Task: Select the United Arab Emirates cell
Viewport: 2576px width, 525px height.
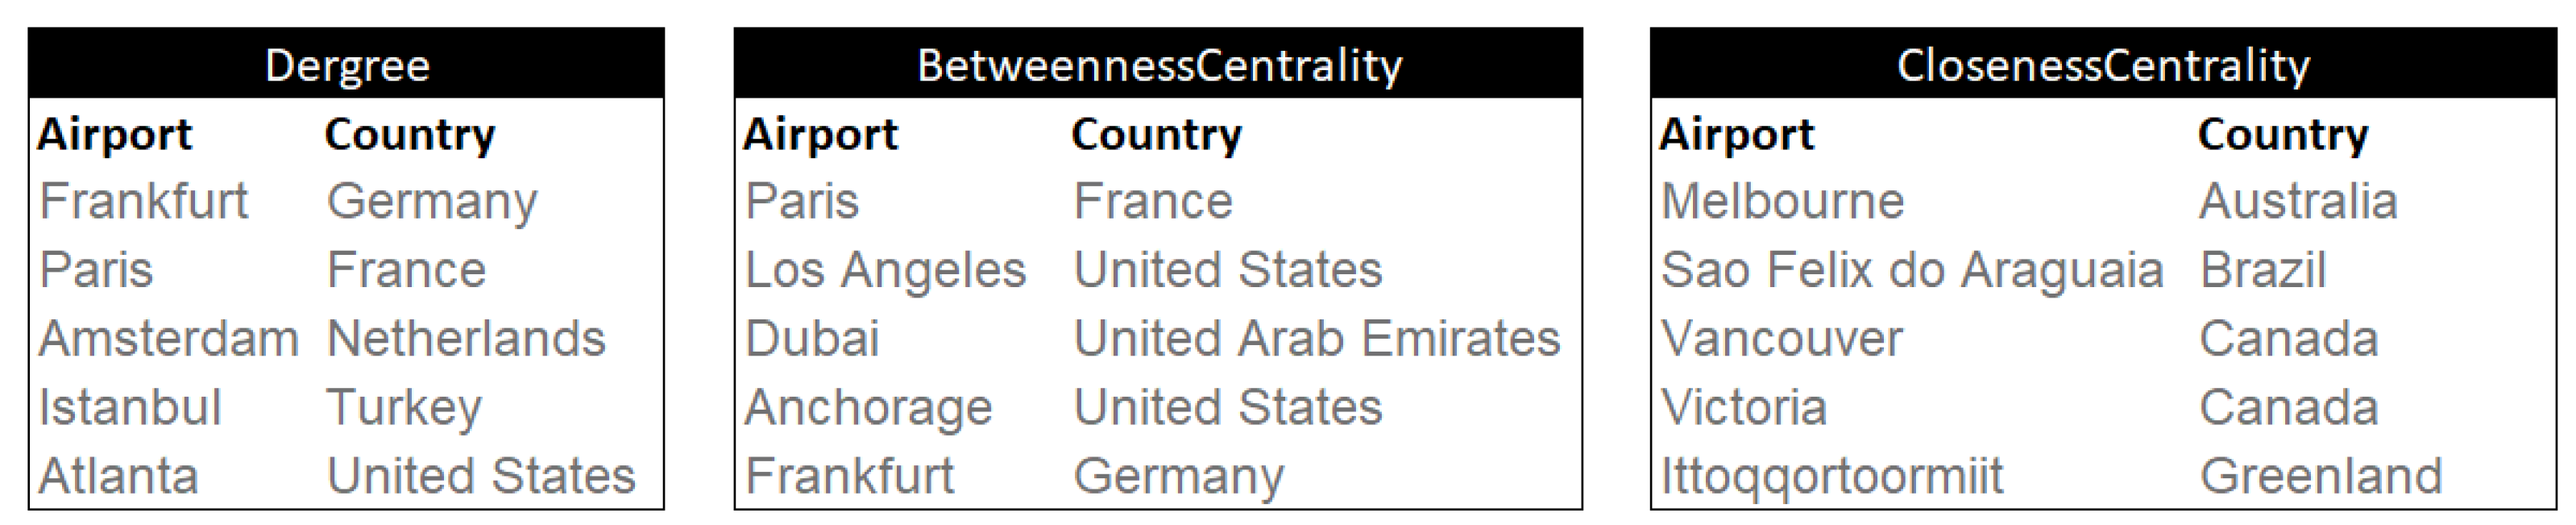Action: tap(1316, 339)
